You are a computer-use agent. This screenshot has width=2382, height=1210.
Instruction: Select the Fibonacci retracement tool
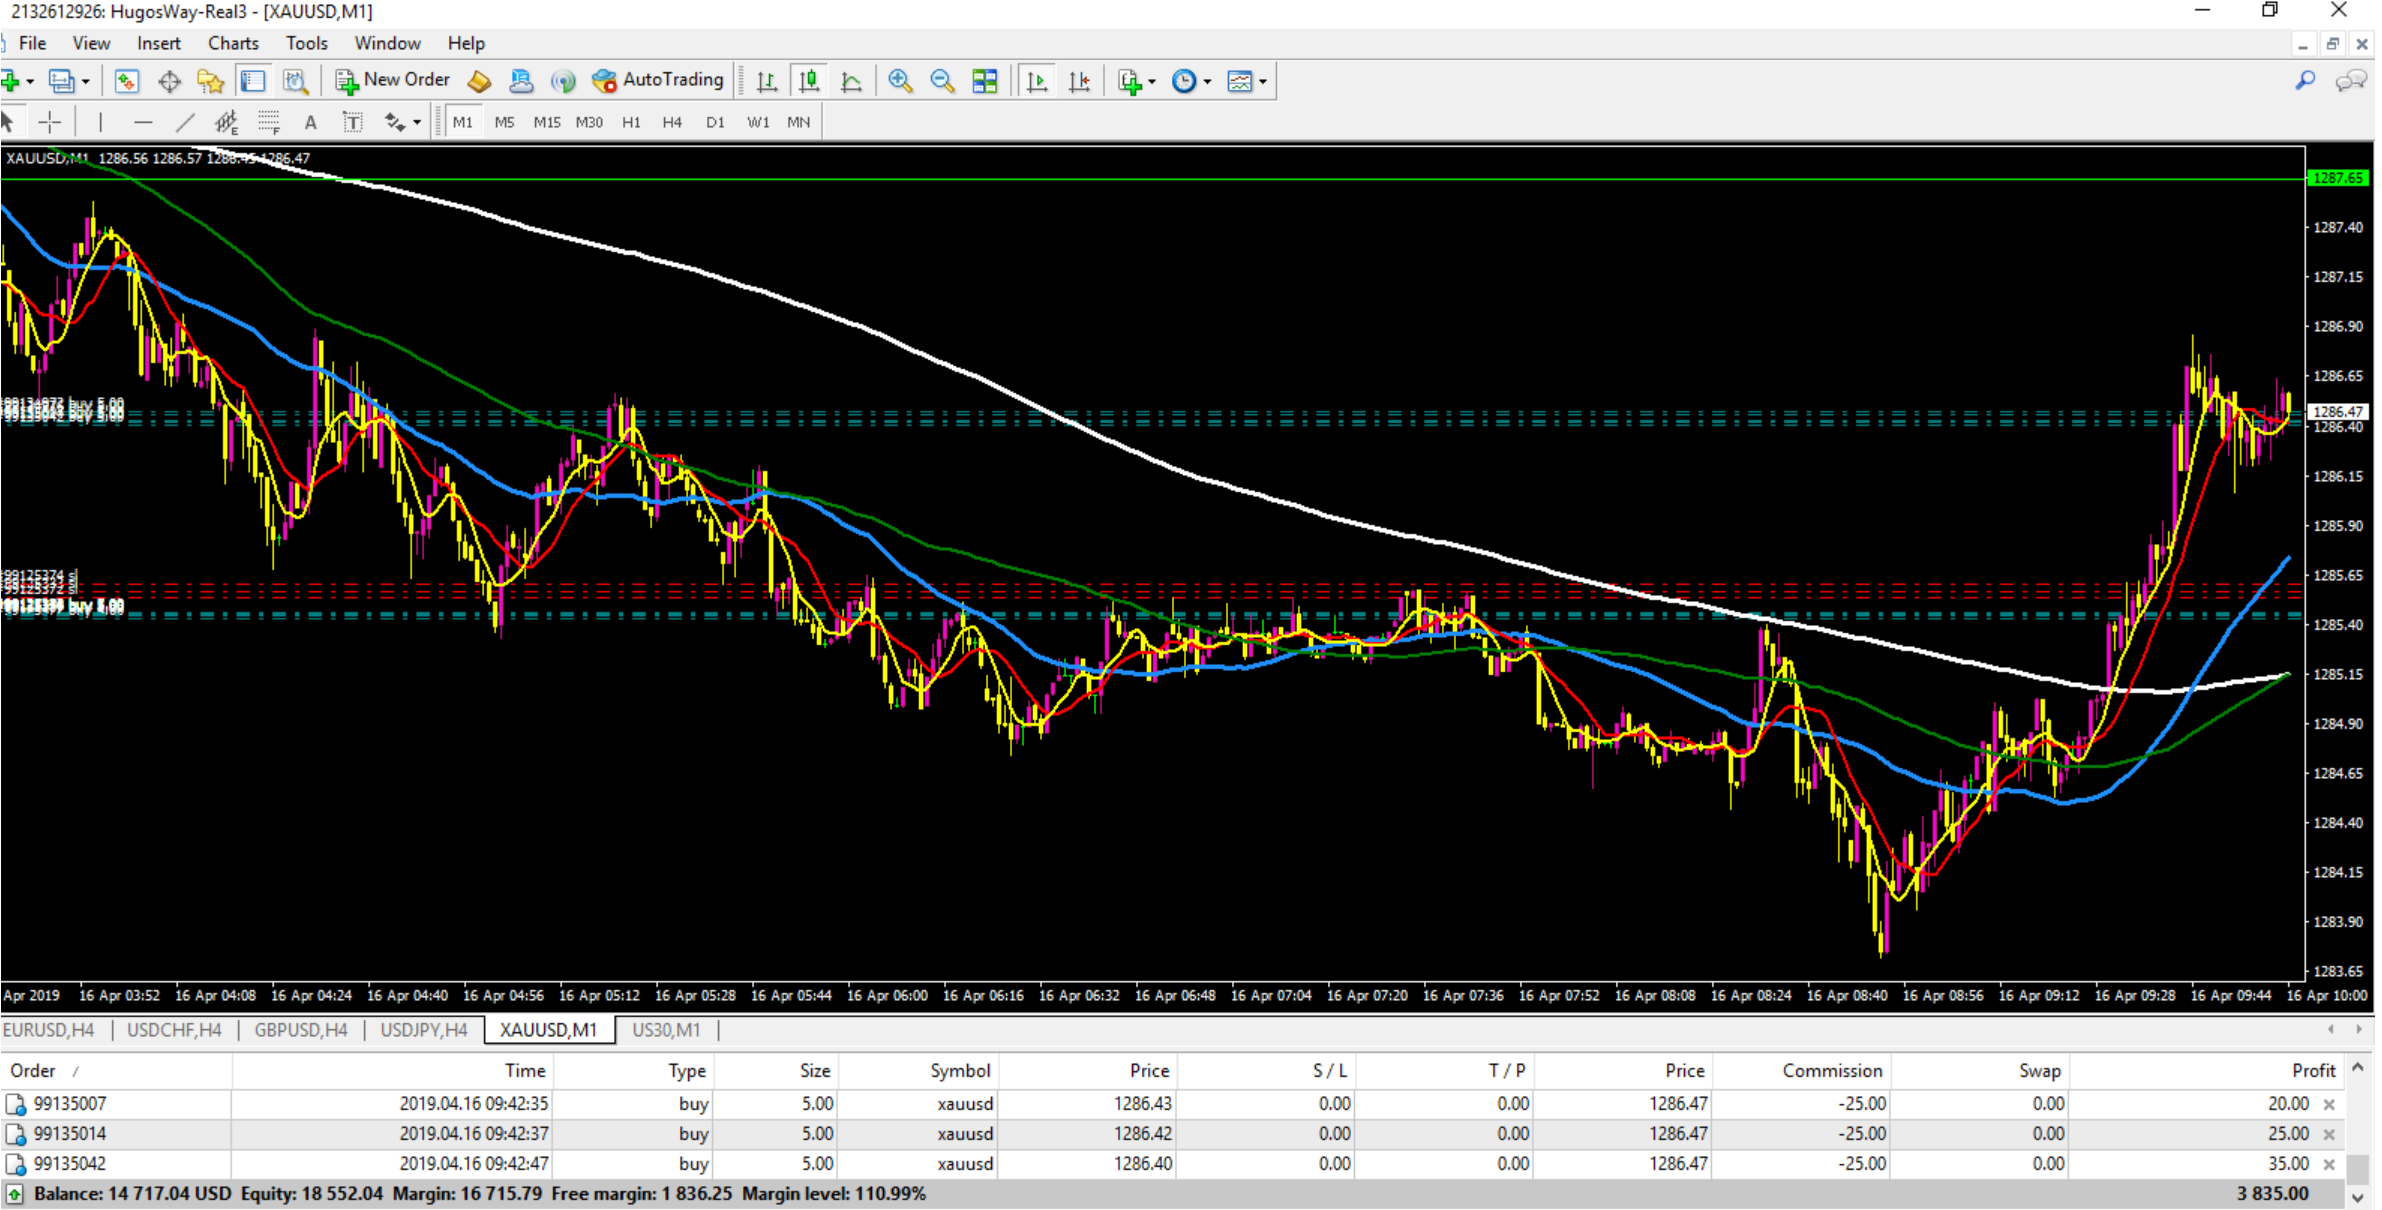[x=268, y=122]
